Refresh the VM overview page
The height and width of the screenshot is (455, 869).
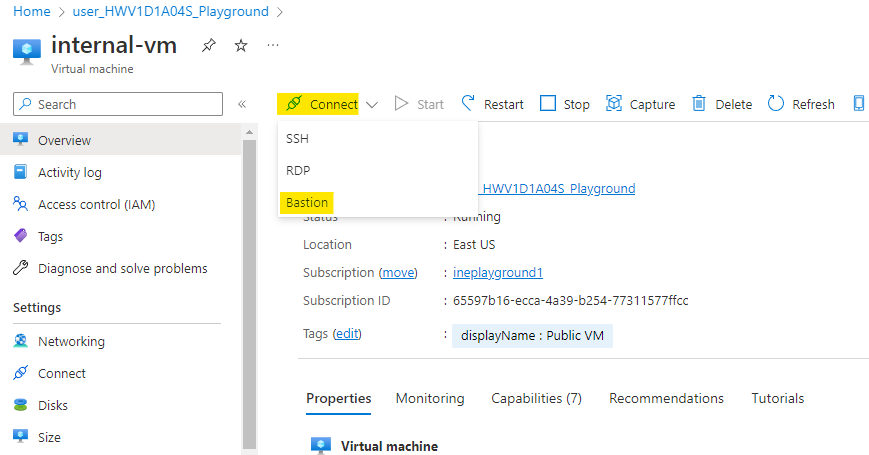(x=801, y=104)
